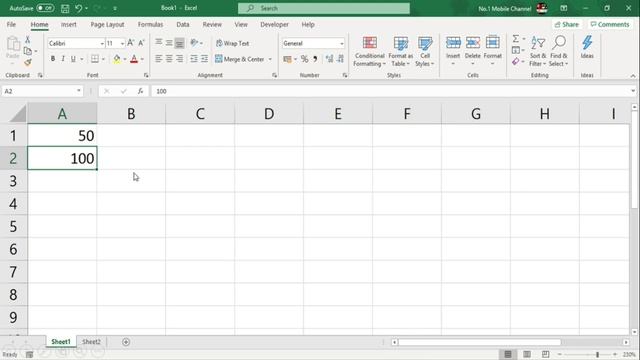Switch to Normal view in status bar
Viewport: 640px width, 360px height.
point(508,354)
